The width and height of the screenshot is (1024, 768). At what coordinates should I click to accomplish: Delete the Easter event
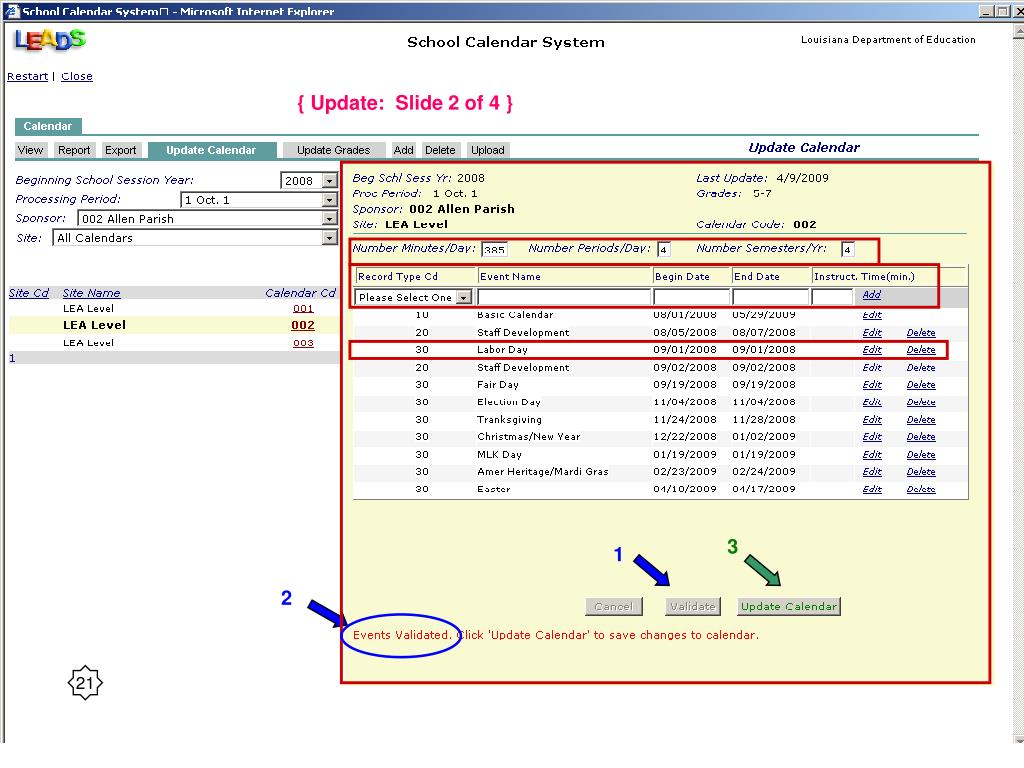click(921, 489)
